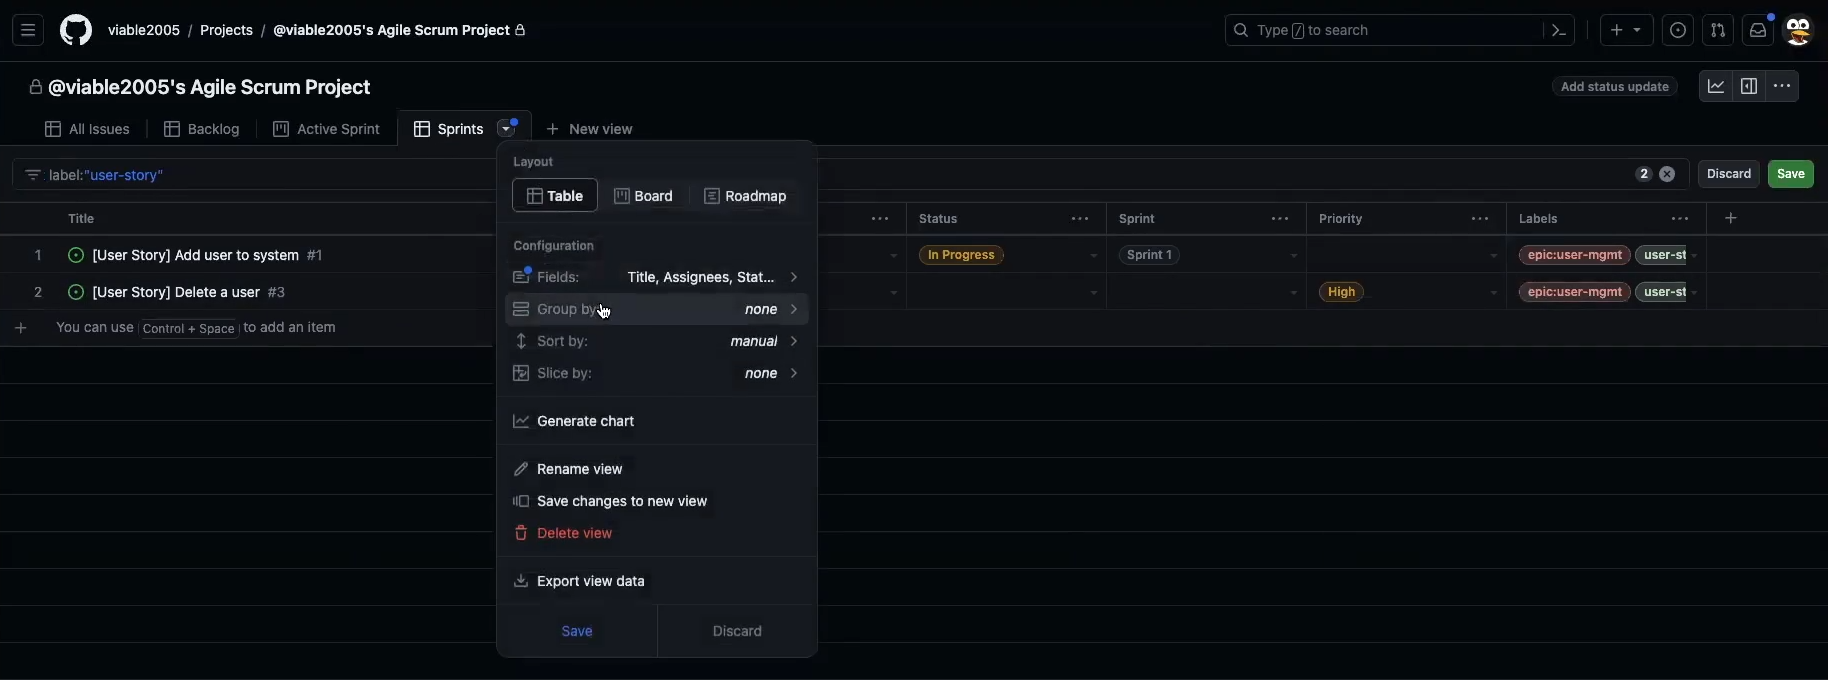Image resolution: width=1828 pixels, height=680 pixels.
Task: Switch to the Backlog tab
Action: point(202,129)
